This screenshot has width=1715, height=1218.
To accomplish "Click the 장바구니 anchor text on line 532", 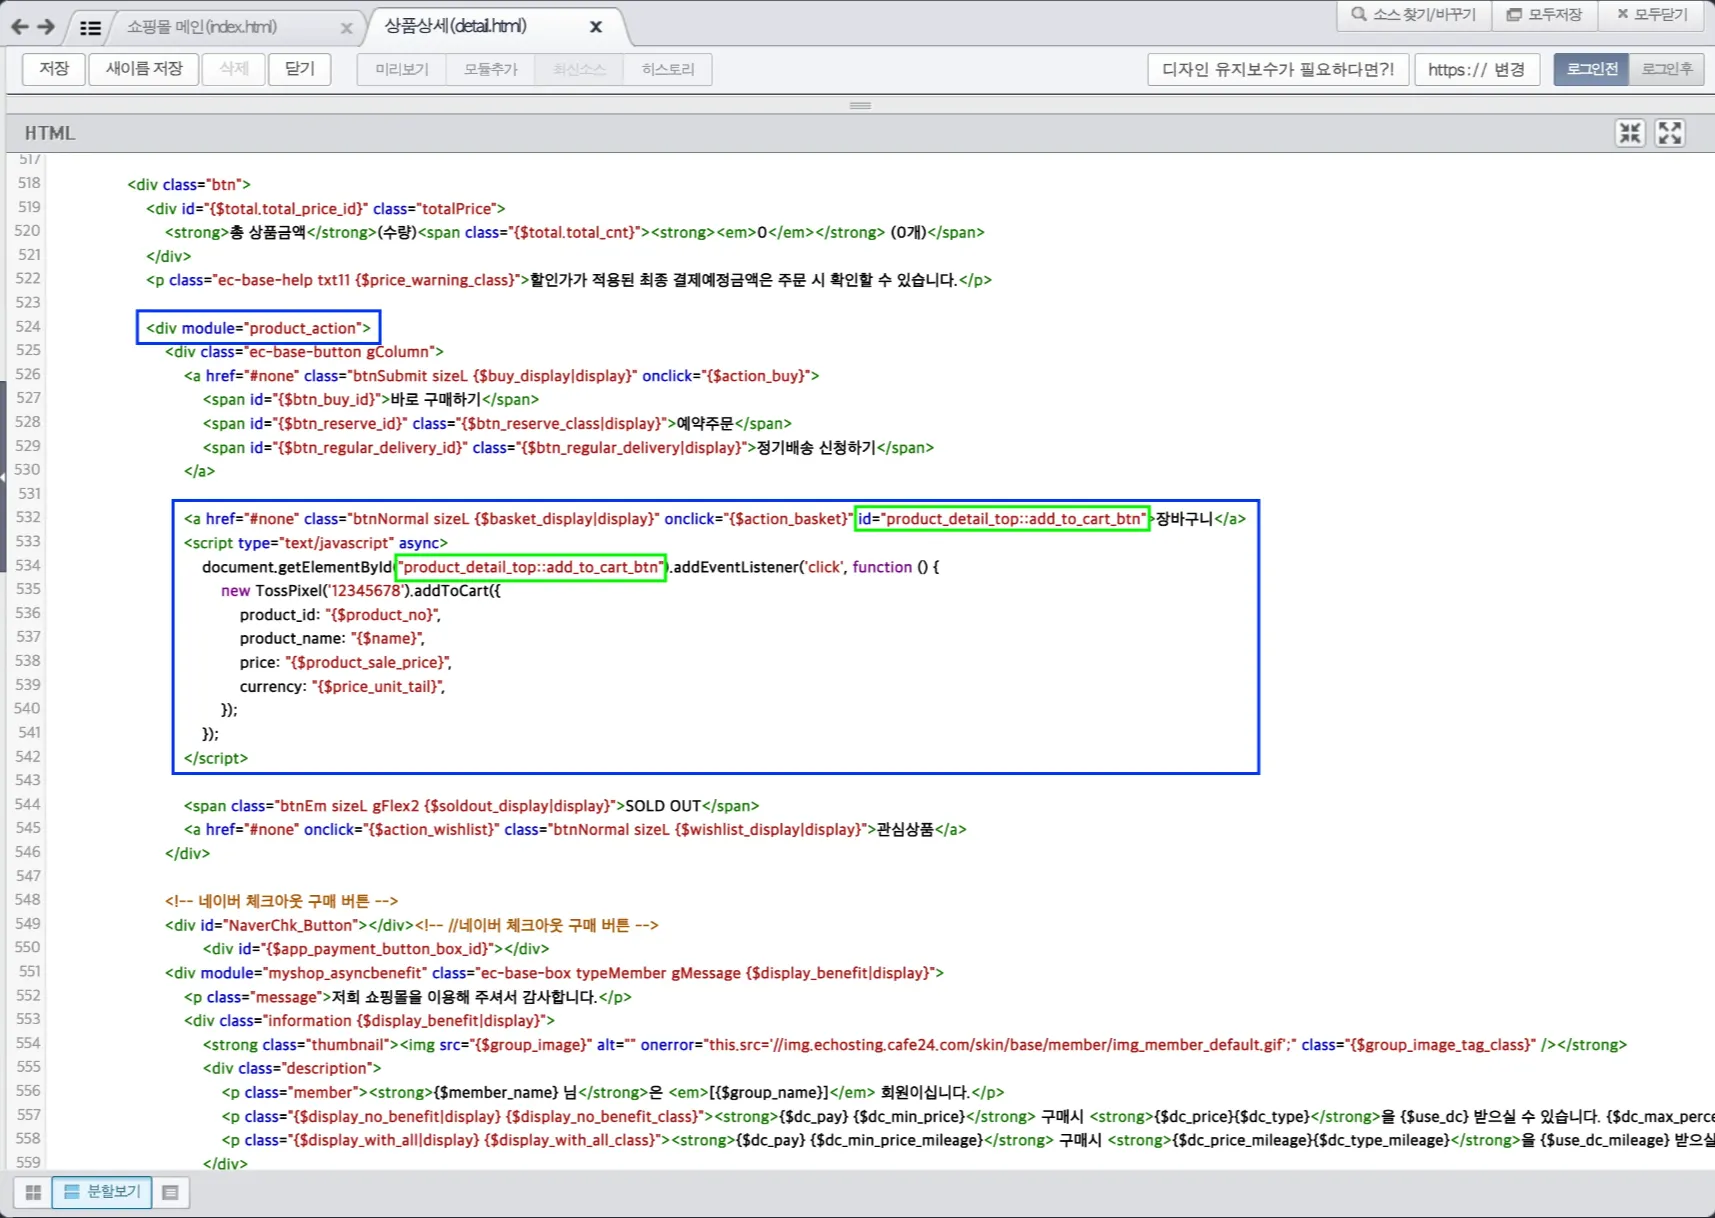I will [x=1185, y=518].
